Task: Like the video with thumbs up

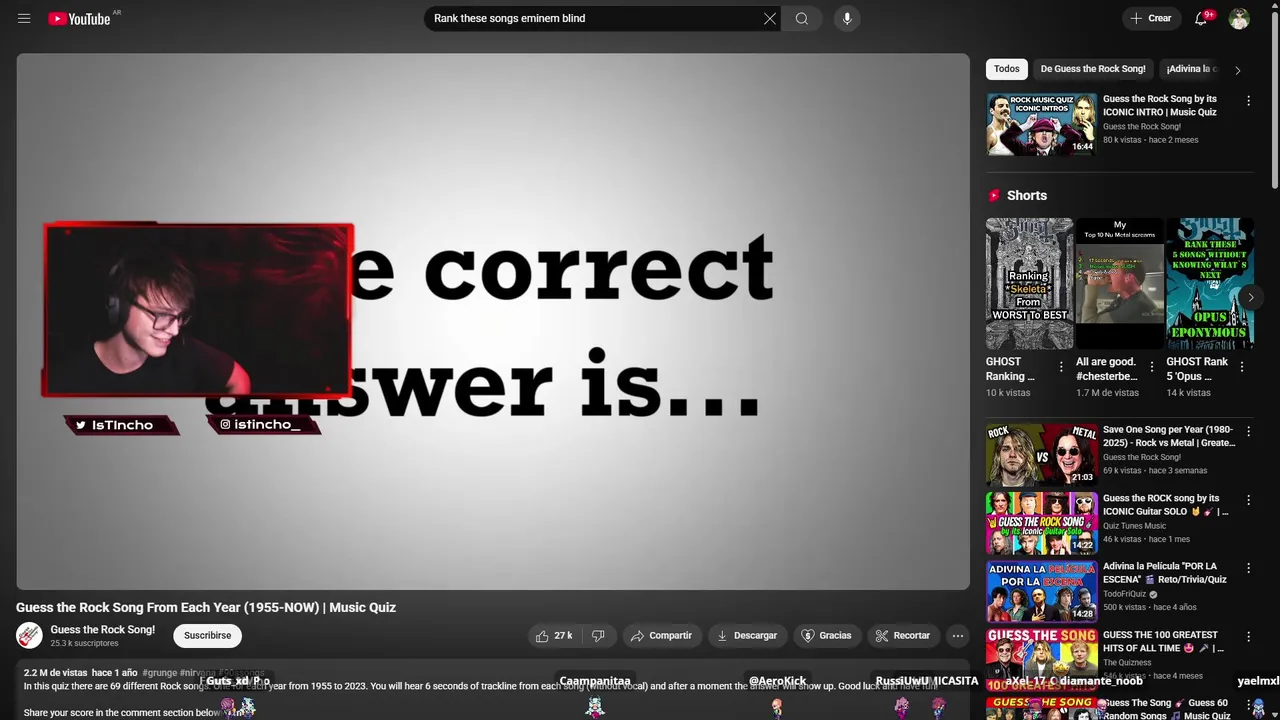Action: 555,636
